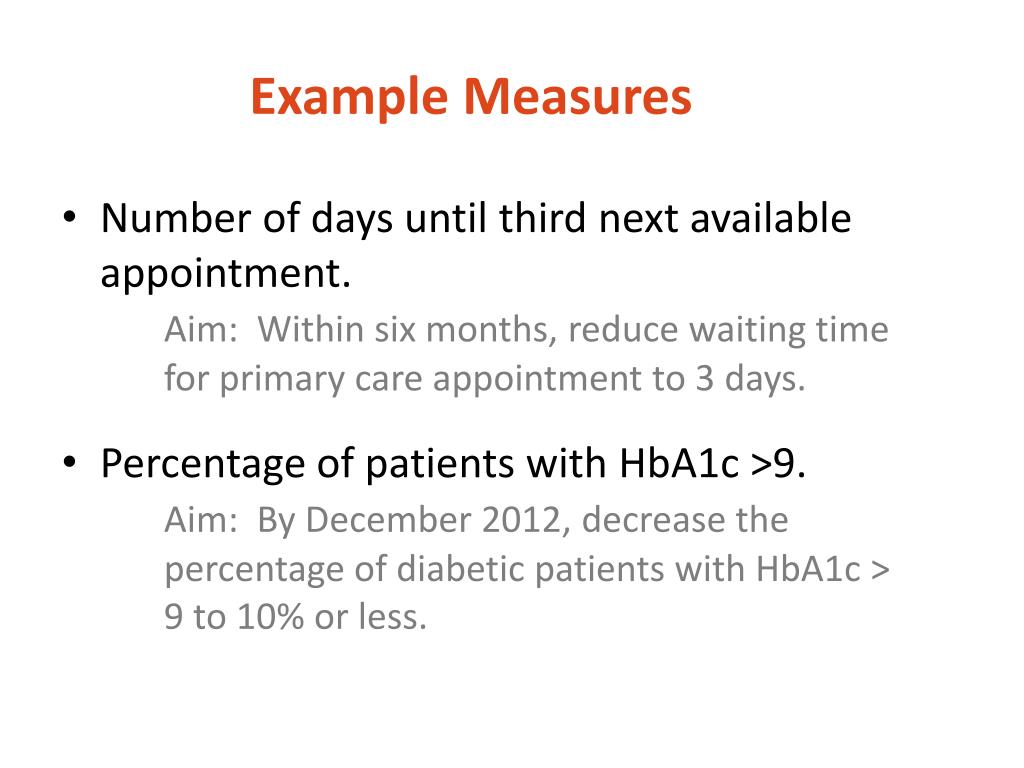Click the word 'available' in first bullet
This screenshot has height=768, width=1024.
point(771,217)
